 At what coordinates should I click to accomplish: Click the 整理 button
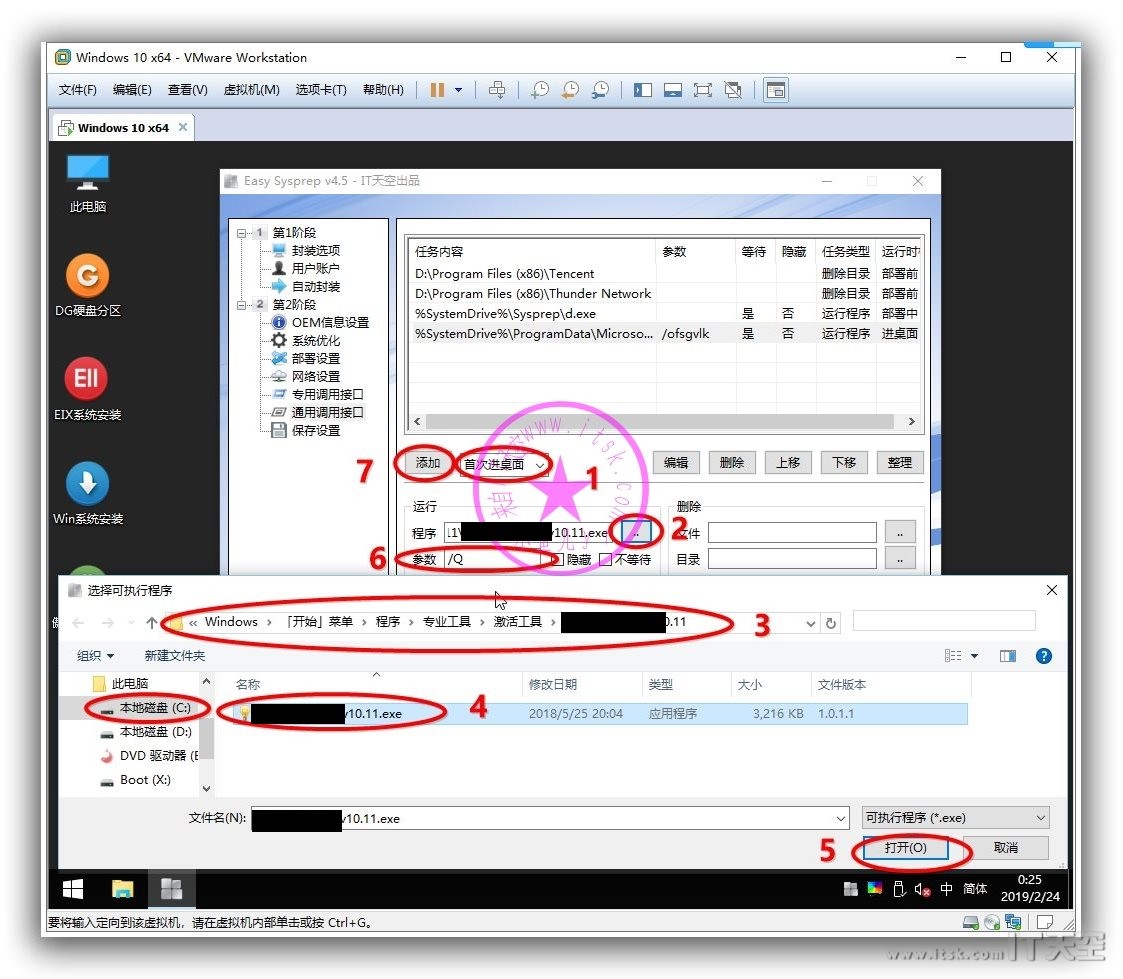point(900,463)
